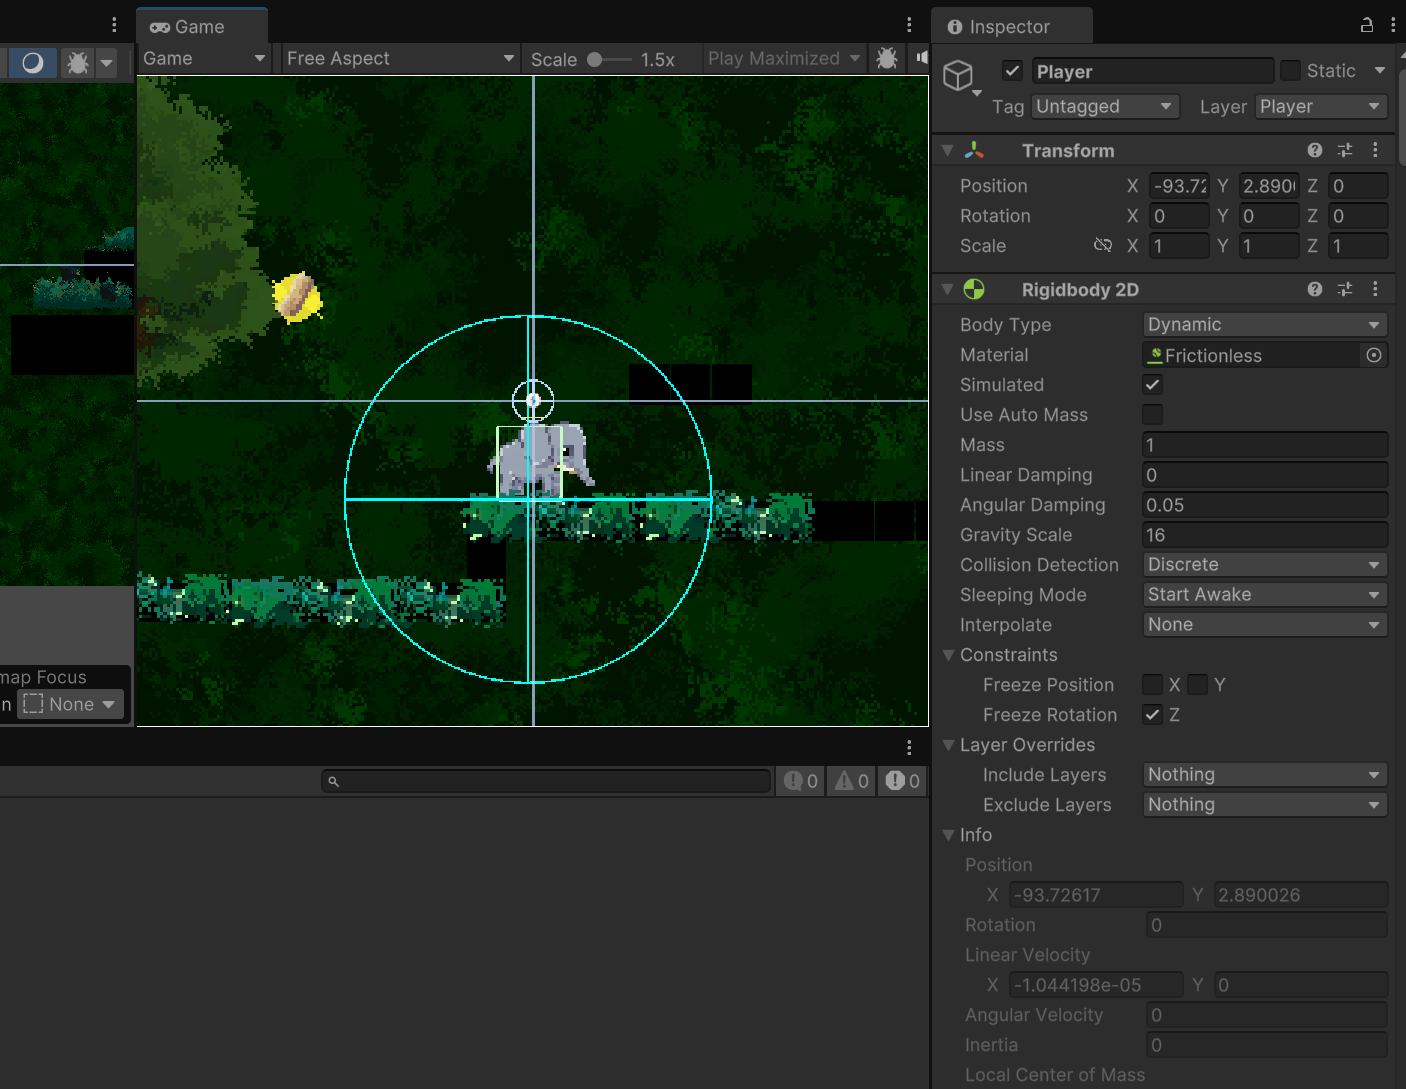Viewport: 1406px width, 1089px height.
Task: Toggle the Scale constrained proportions link icon
Action: tap(1103, 245)
